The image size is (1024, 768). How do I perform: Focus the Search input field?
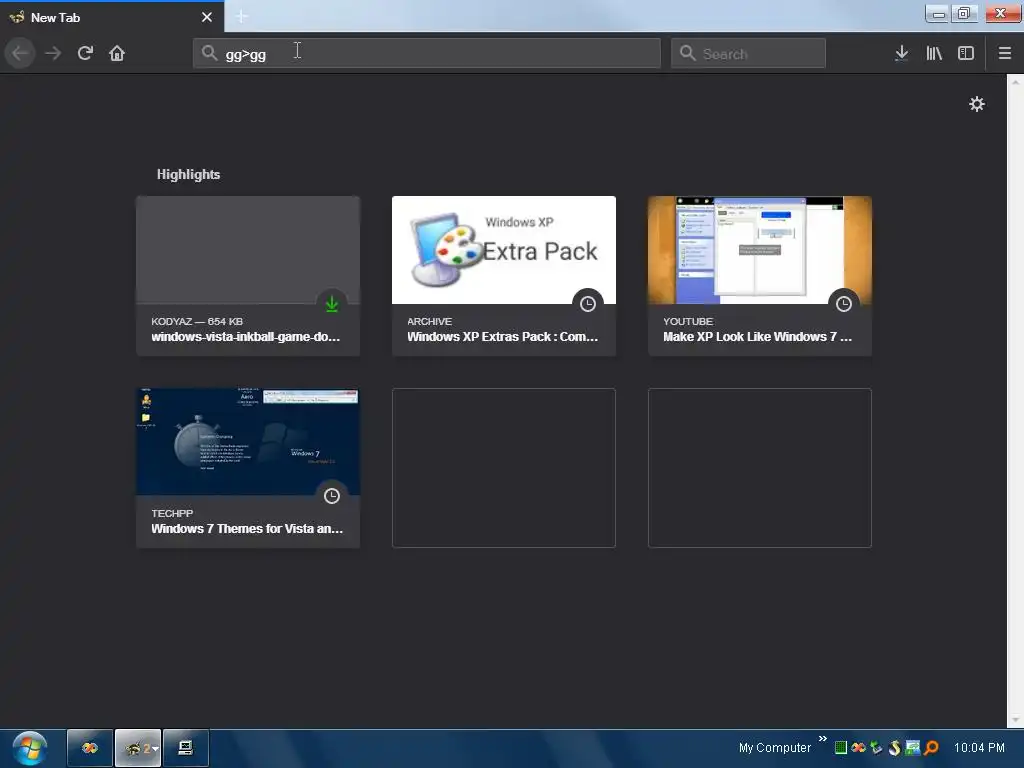pyautogui.click(x=748, y=53)
